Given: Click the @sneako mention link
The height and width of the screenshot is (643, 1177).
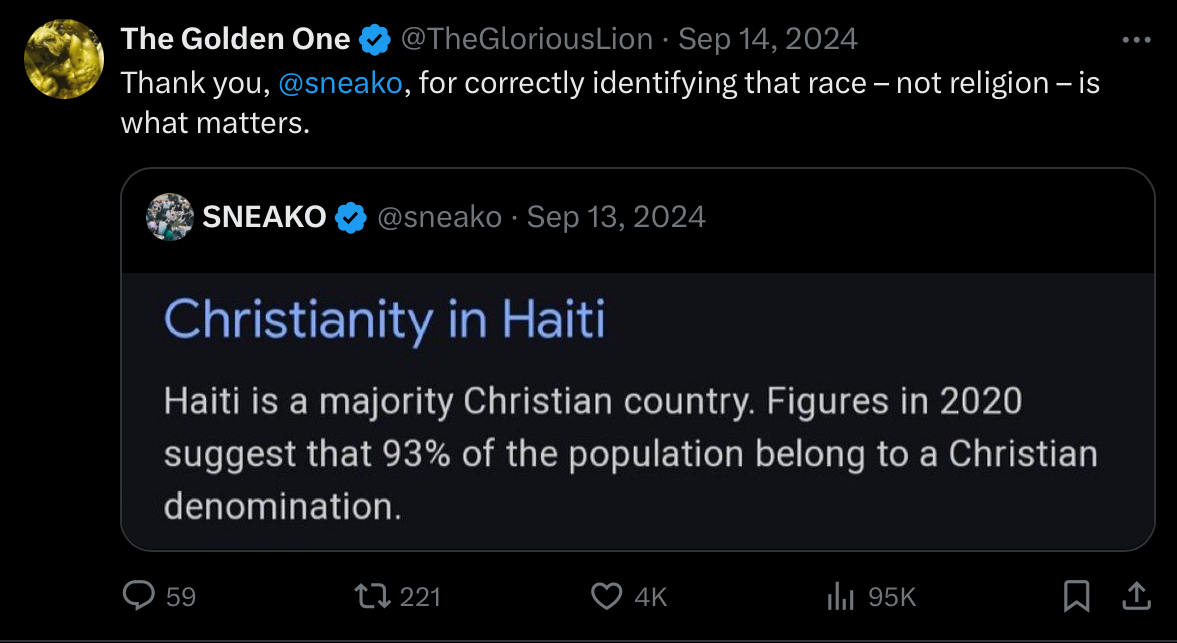Looking at the screenshot, I should [341, 83].
